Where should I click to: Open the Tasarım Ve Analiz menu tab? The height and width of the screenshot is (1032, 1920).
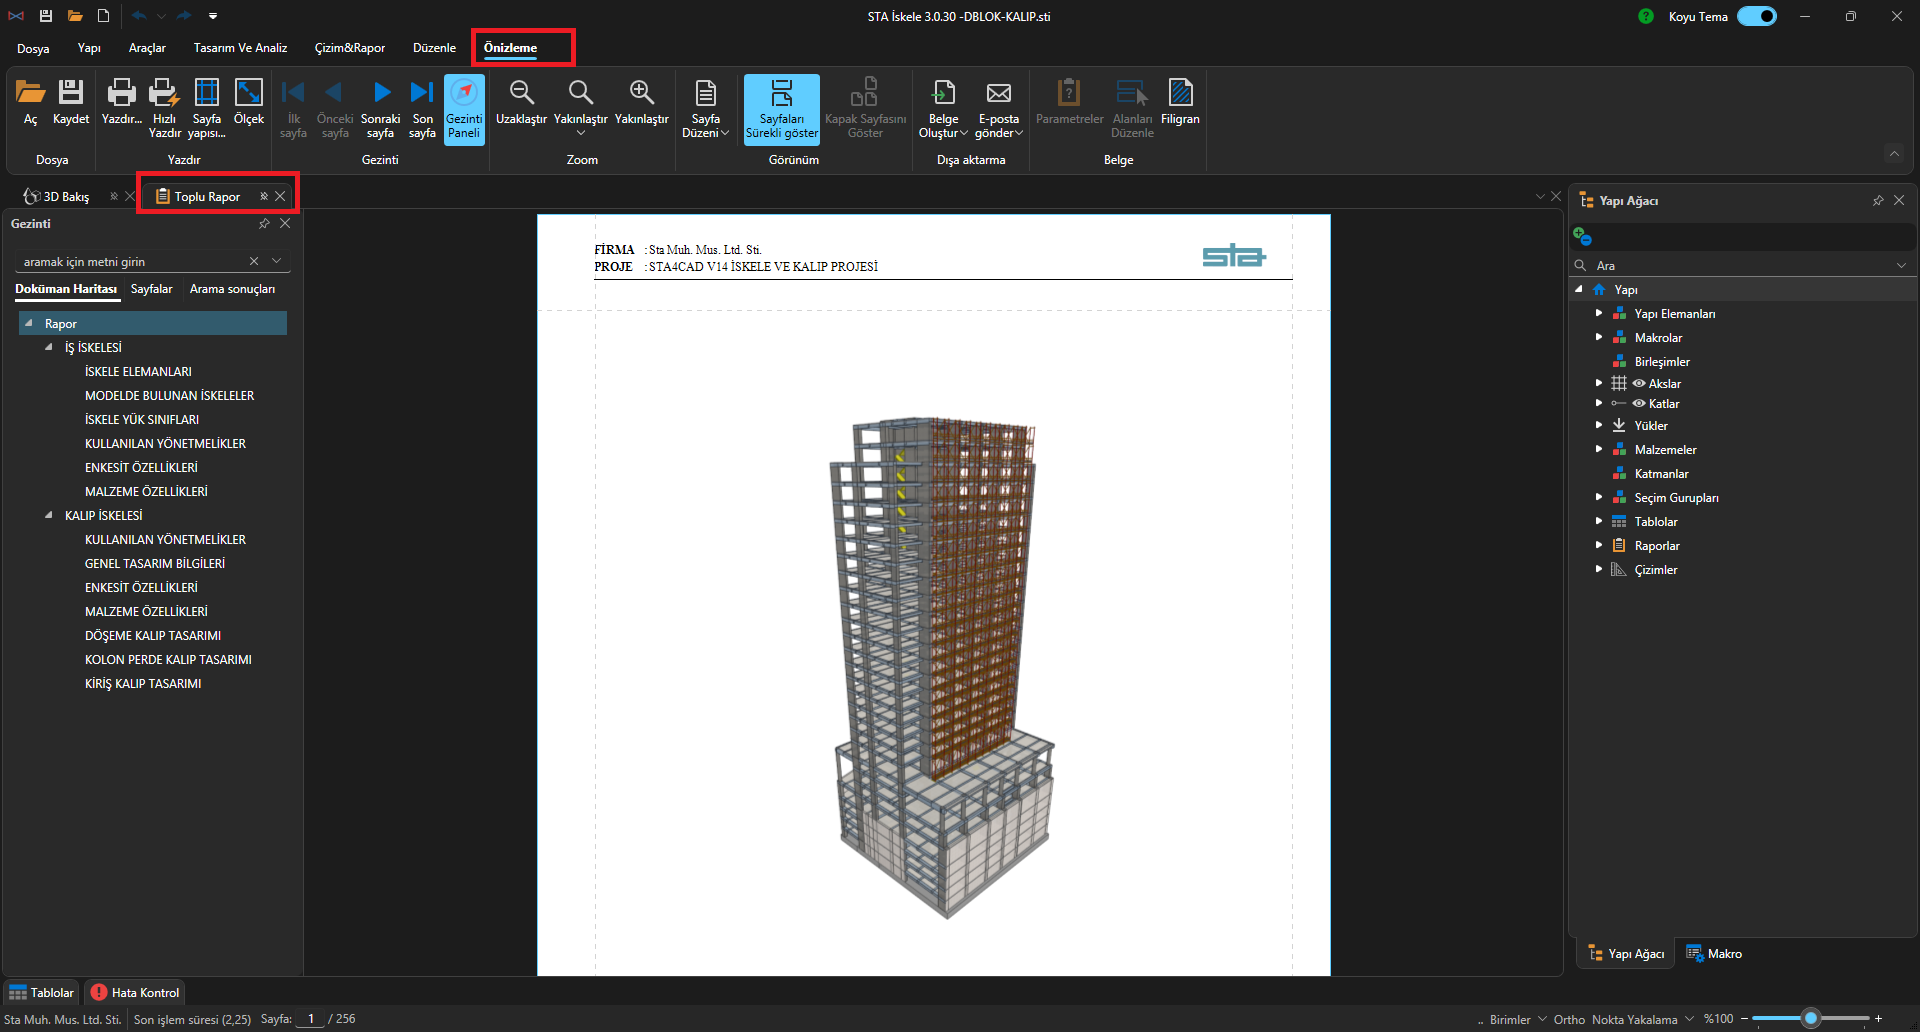click(x=240, y=48)
